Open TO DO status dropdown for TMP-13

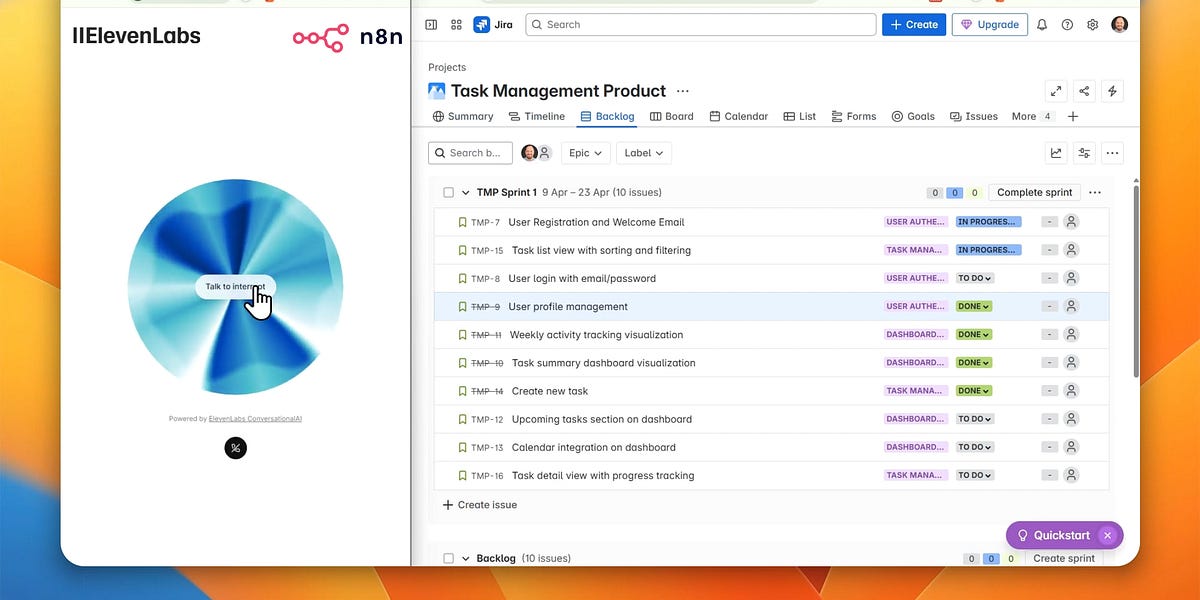974,447
